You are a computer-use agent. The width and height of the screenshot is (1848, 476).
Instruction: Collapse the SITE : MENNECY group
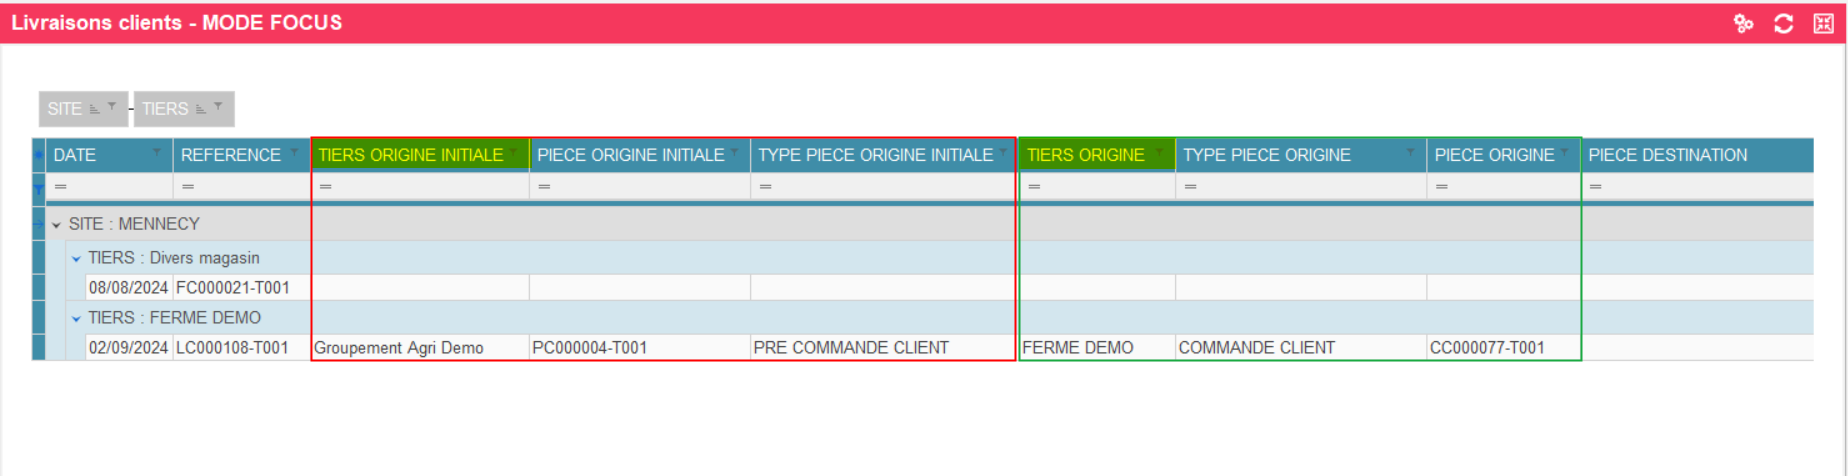click(x=57, y=225)
